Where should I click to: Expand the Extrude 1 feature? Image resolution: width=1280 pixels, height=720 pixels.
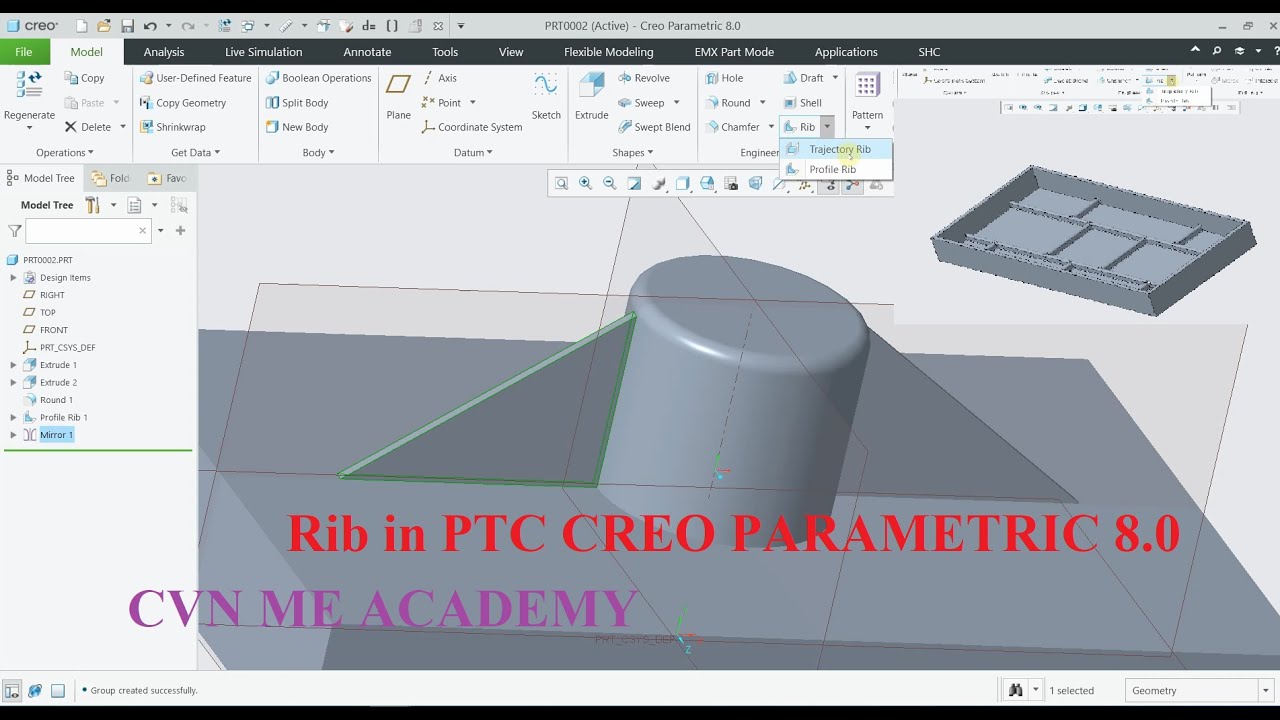(x=13, y=365)
